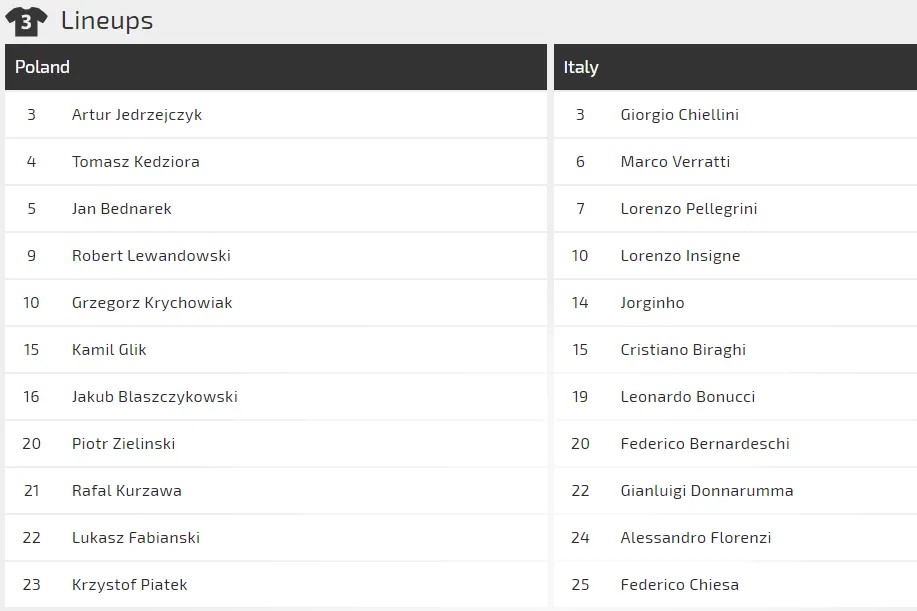Click Lorenzo Insigne's name

coord(680,256)
